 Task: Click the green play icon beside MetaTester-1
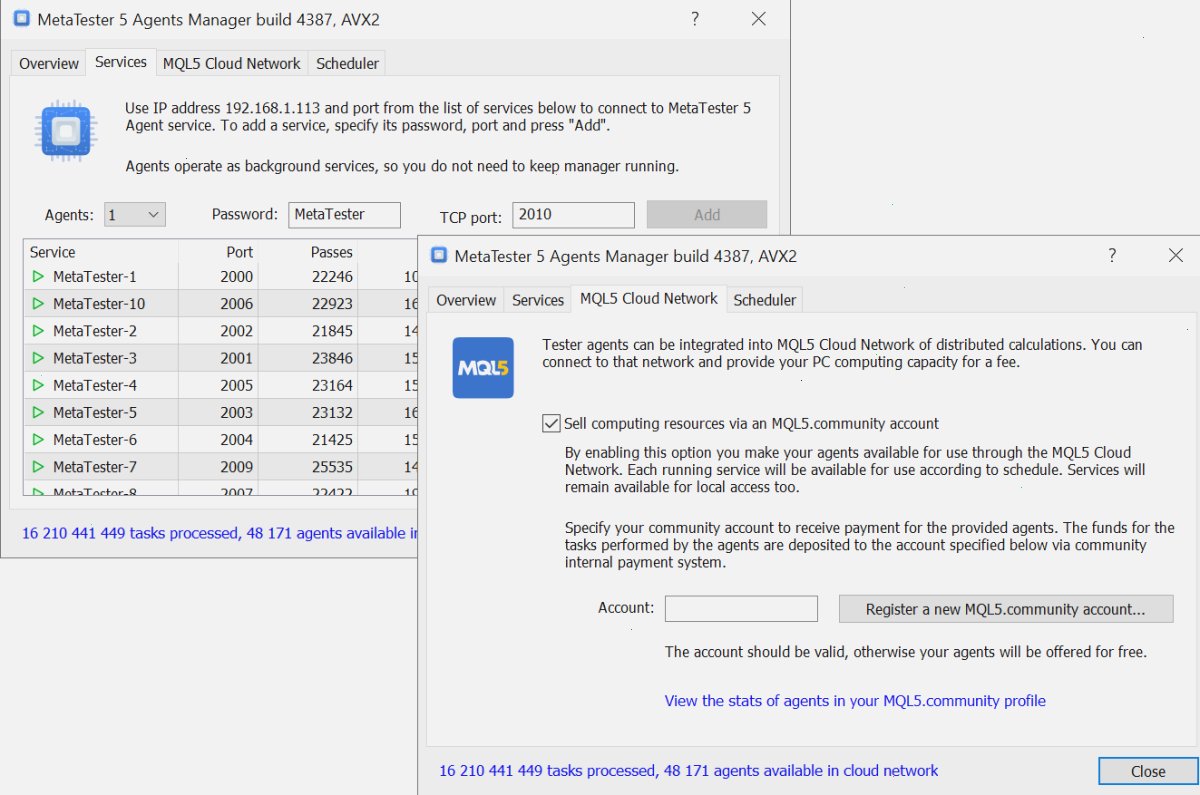[38, 276]
